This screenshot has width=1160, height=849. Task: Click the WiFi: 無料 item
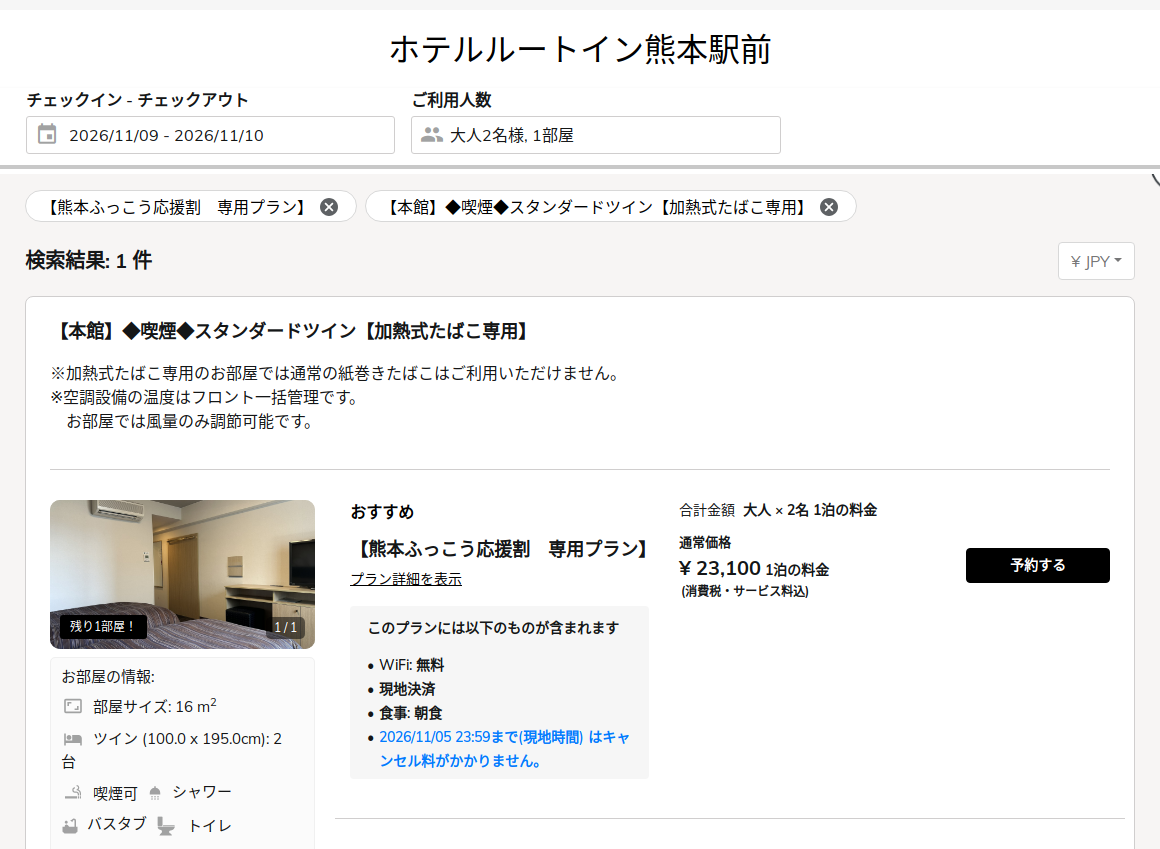[x=411, y=665]
